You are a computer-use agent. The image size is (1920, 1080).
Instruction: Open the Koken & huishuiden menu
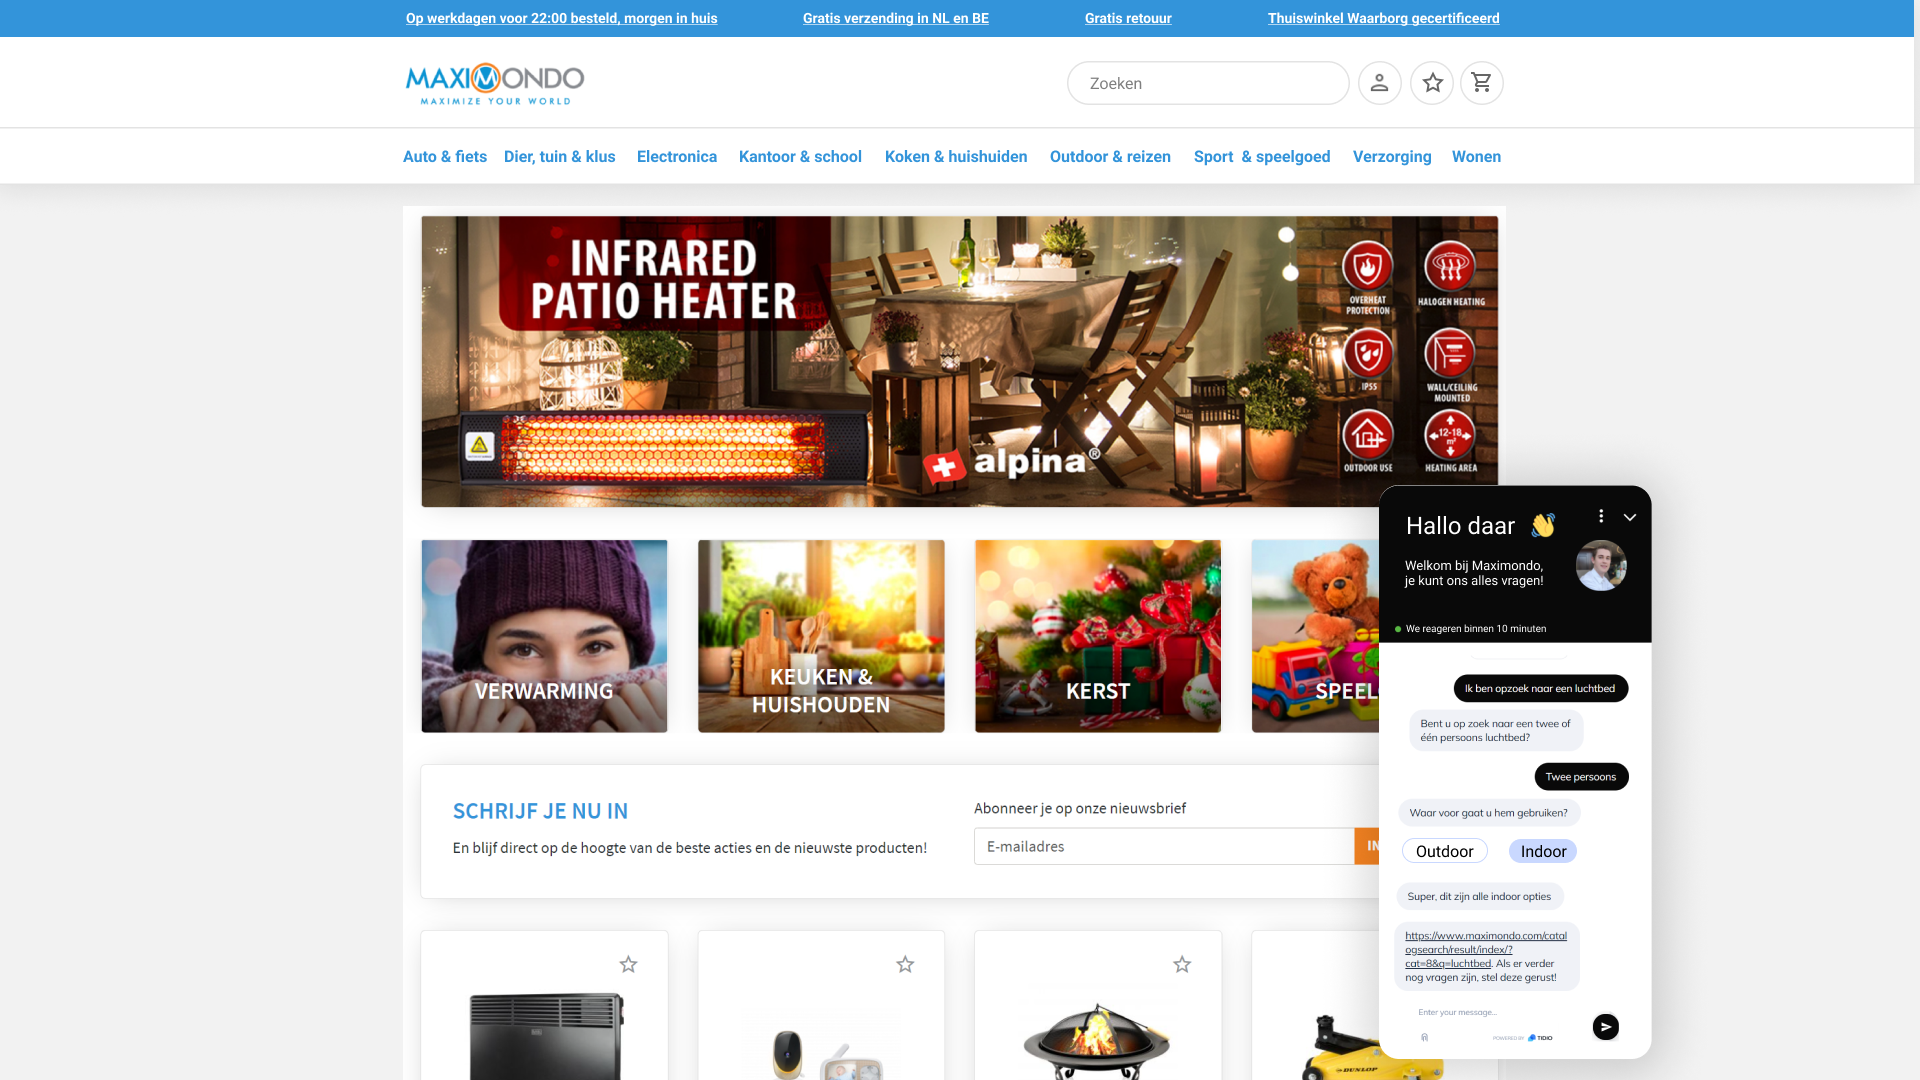tap(956, 156)
